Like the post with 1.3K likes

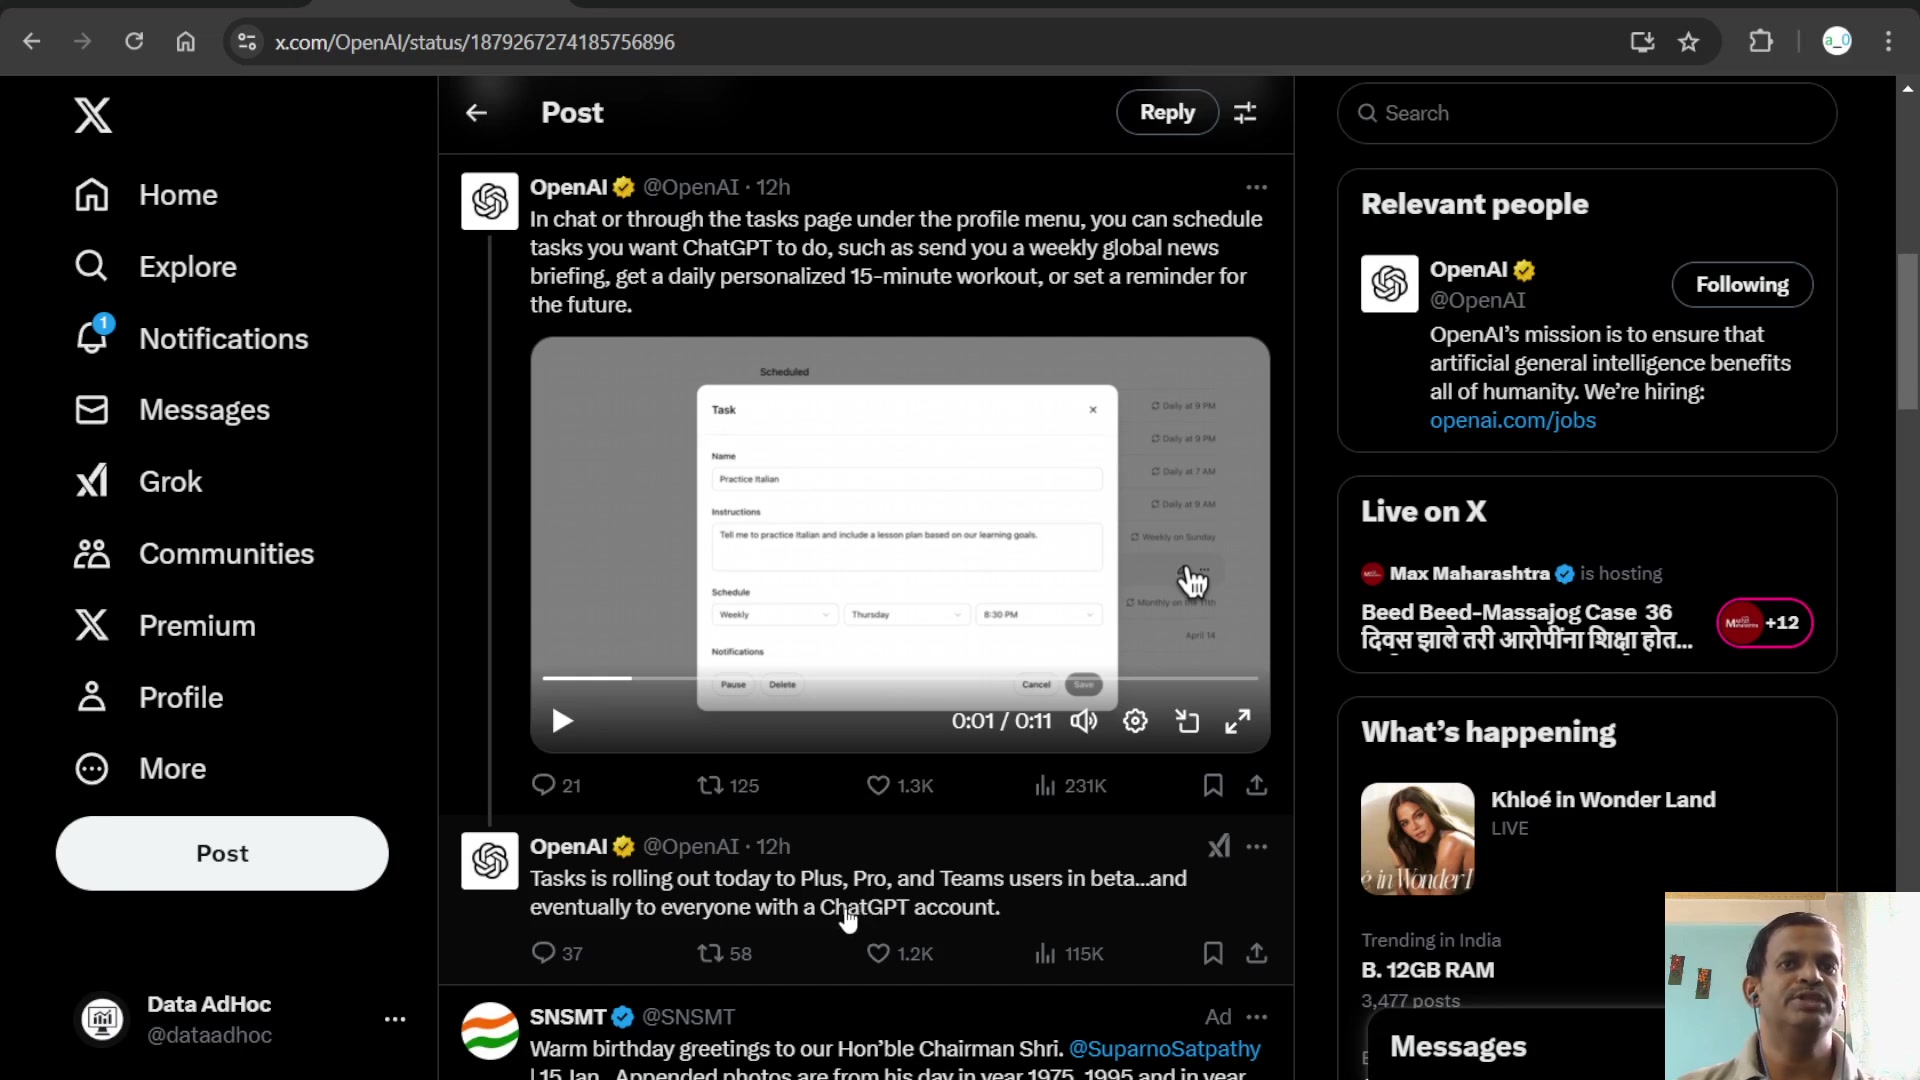coord(900,786)
